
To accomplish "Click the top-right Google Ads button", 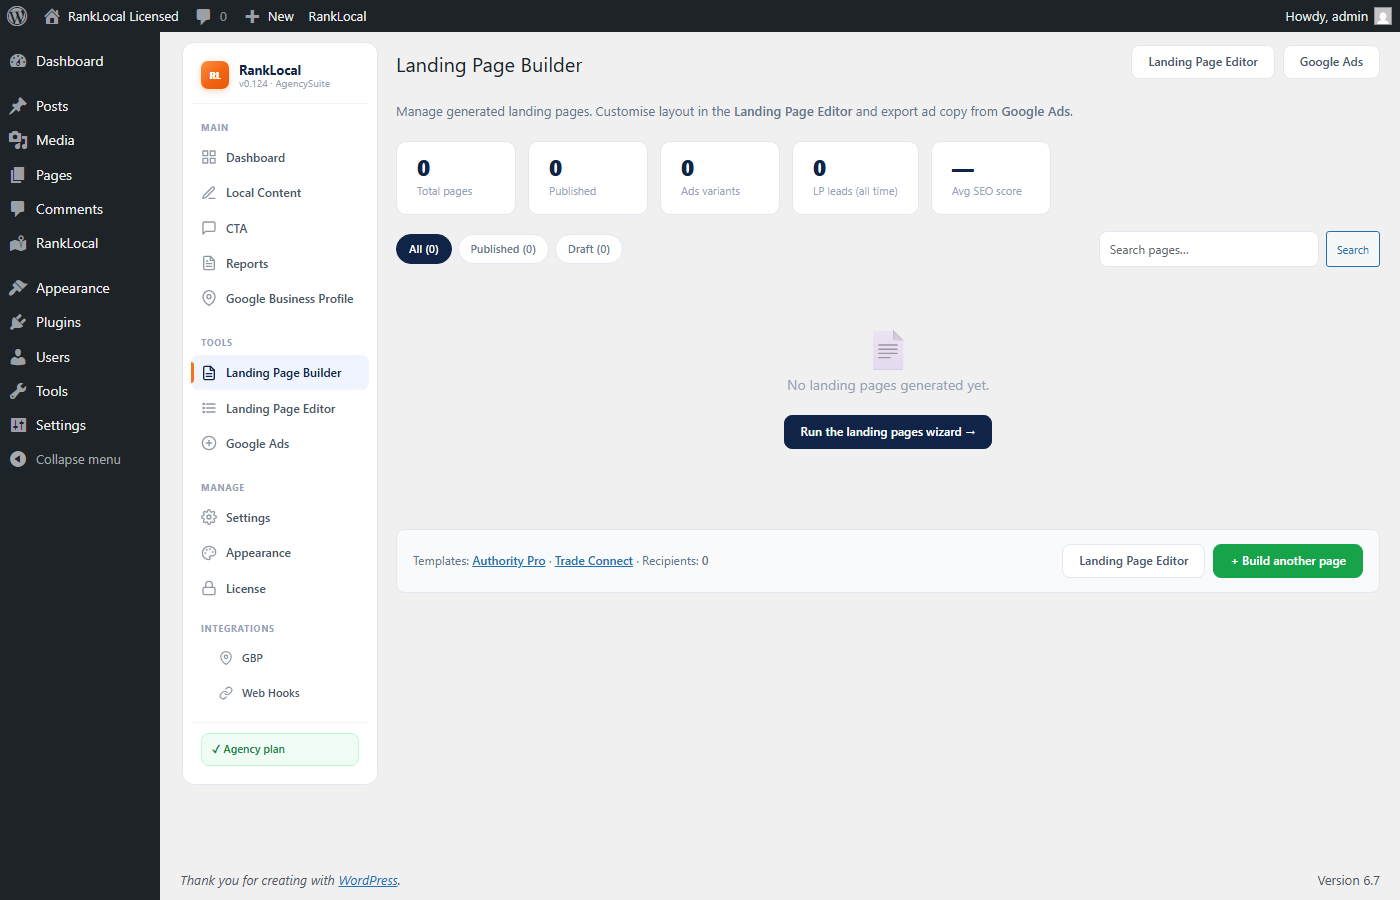I will [x=1331, y=62].
